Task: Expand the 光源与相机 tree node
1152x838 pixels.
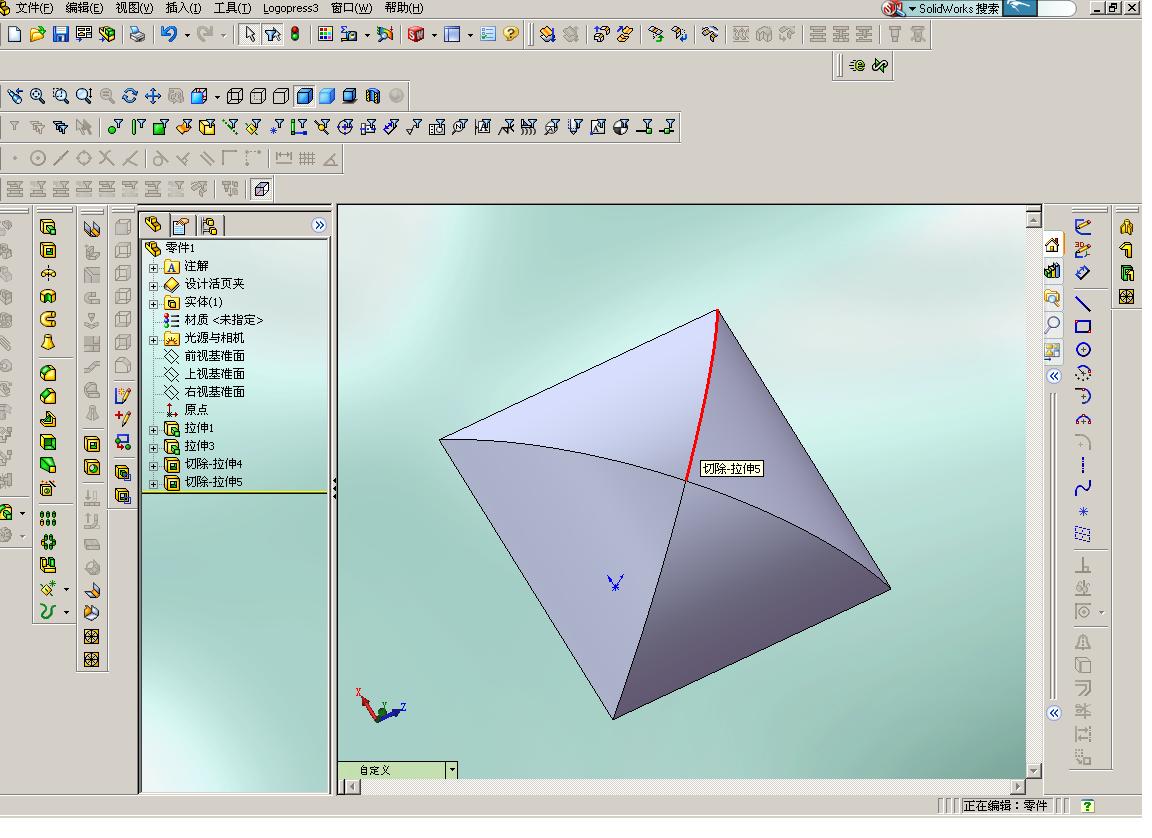Action: [154, 340]
